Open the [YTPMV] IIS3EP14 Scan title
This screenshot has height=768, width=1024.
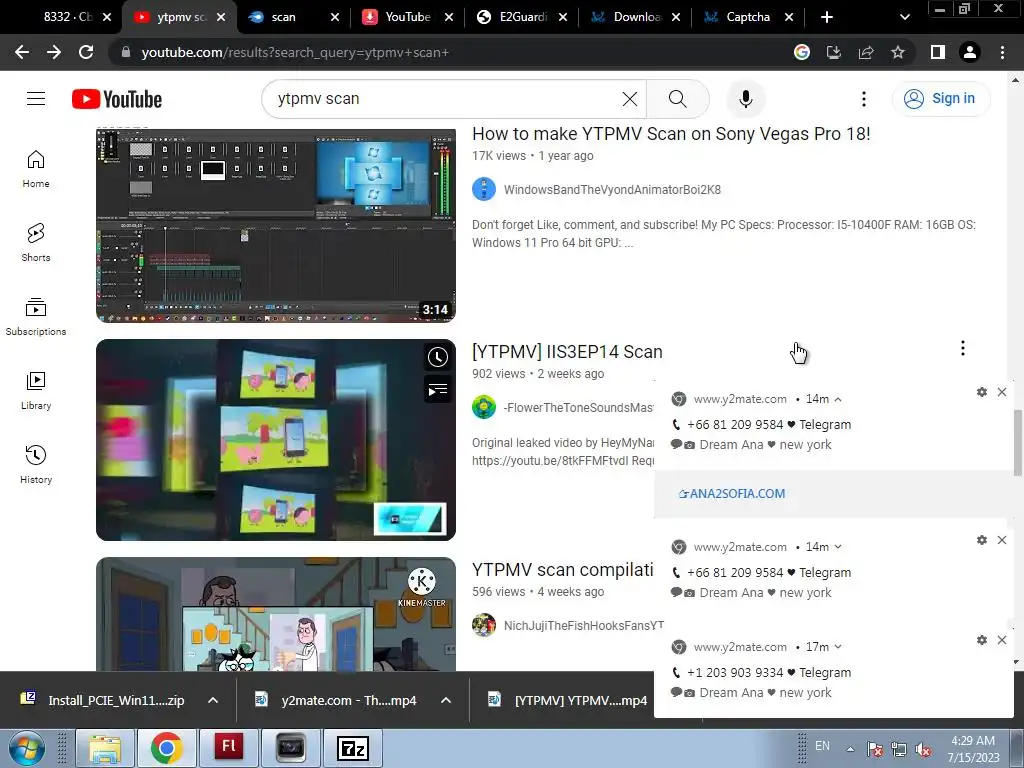pyautogui.click(x=567, y=352)
